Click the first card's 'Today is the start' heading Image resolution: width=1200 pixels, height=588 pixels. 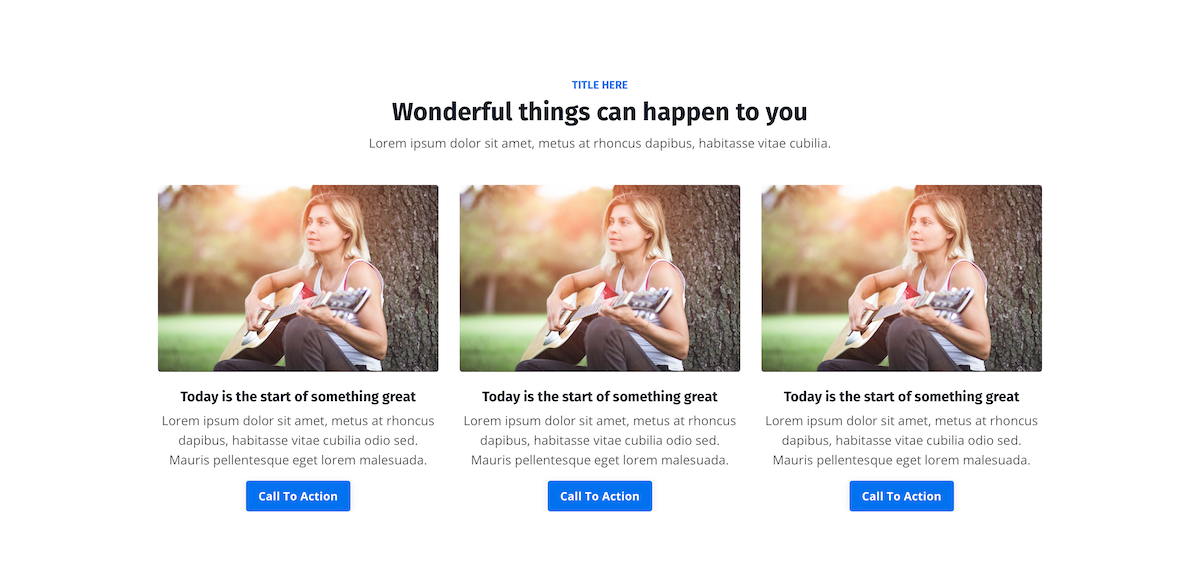(298, 397)
